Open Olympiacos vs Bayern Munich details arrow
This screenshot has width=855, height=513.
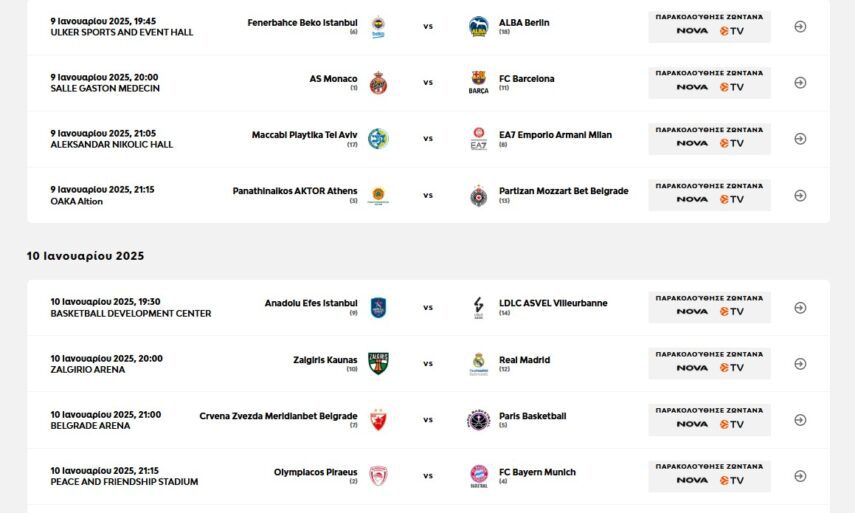click(800, 476)
